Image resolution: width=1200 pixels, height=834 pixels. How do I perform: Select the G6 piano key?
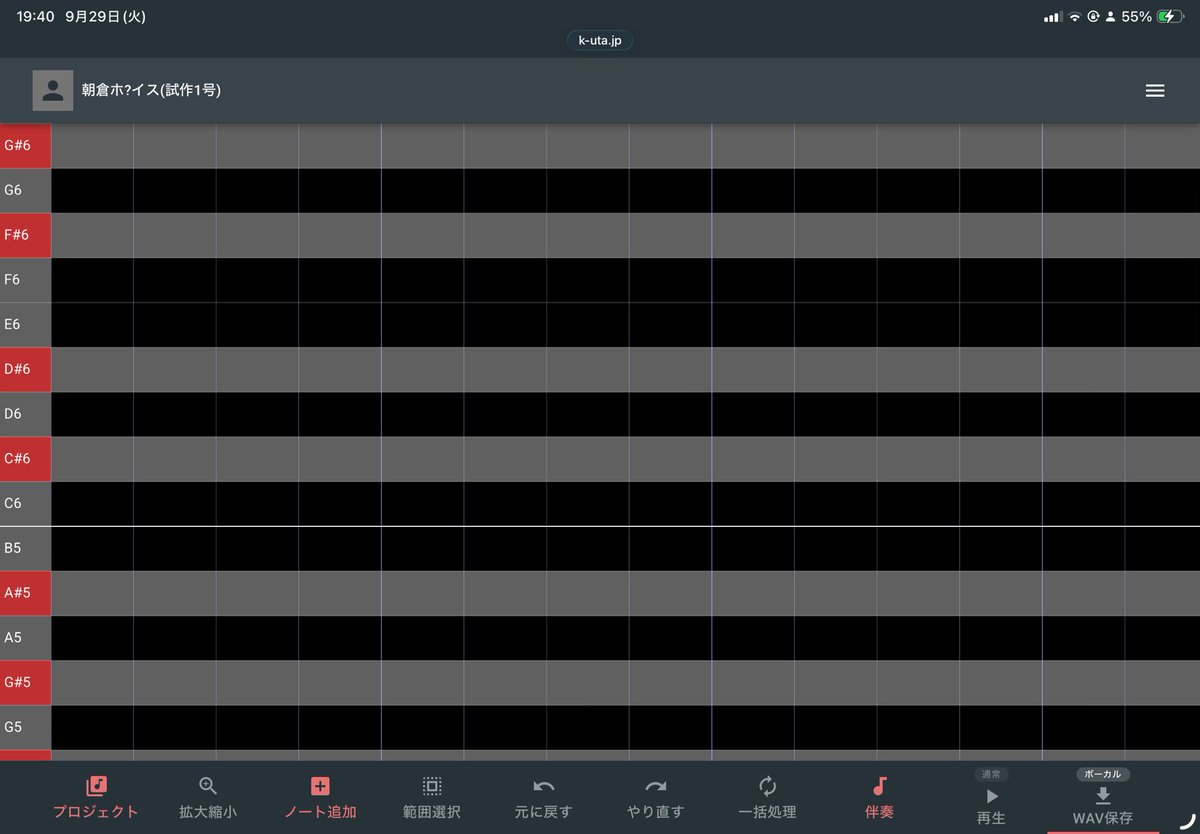pos(25,190)
